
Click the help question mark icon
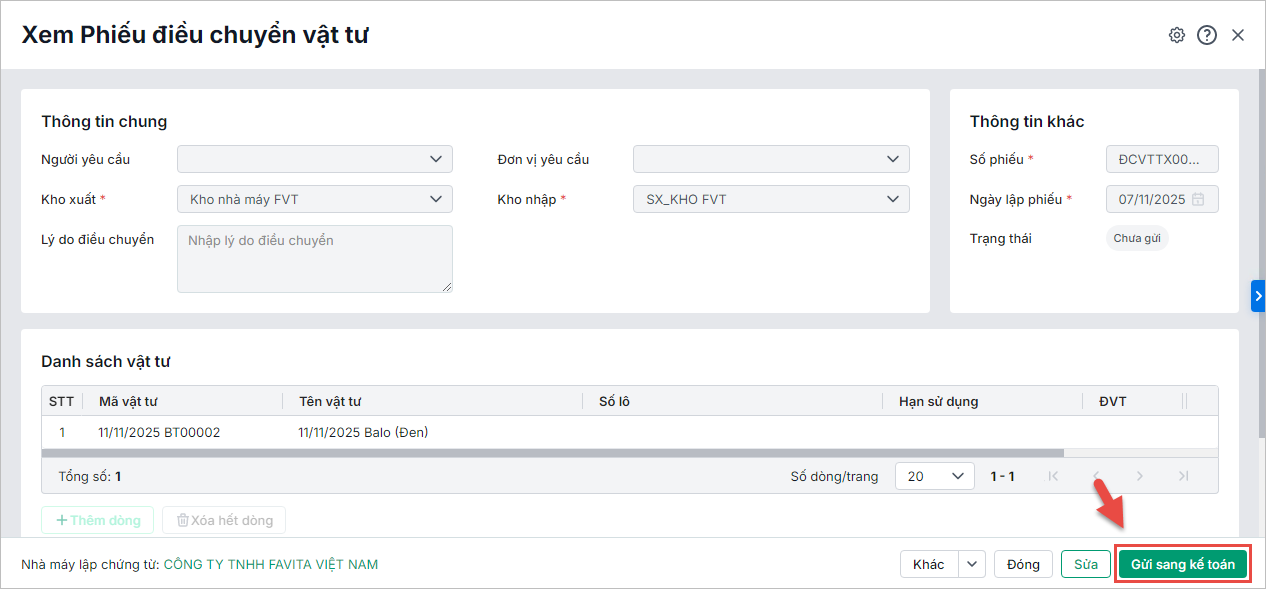(1207, 35)
